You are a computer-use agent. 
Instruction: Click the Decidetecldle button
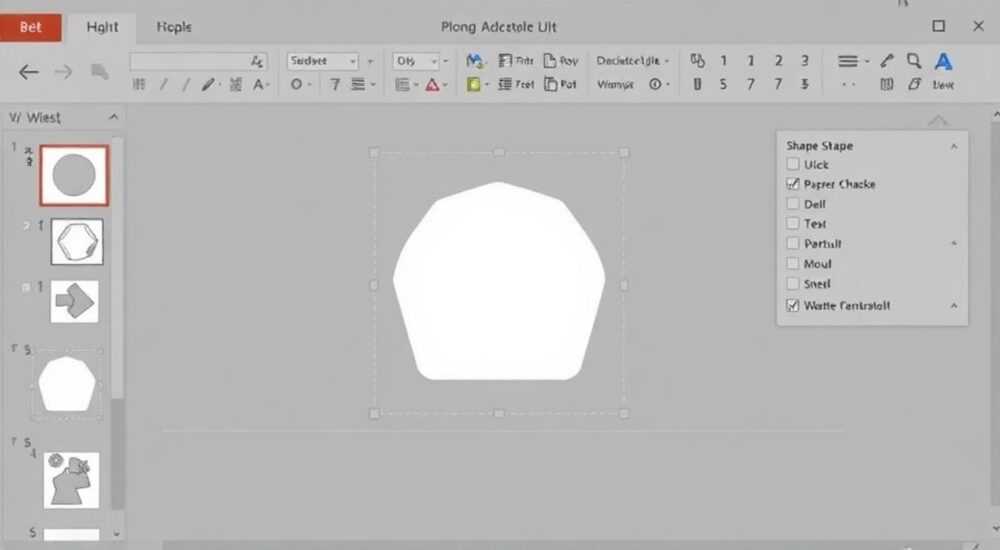[632, 61]
